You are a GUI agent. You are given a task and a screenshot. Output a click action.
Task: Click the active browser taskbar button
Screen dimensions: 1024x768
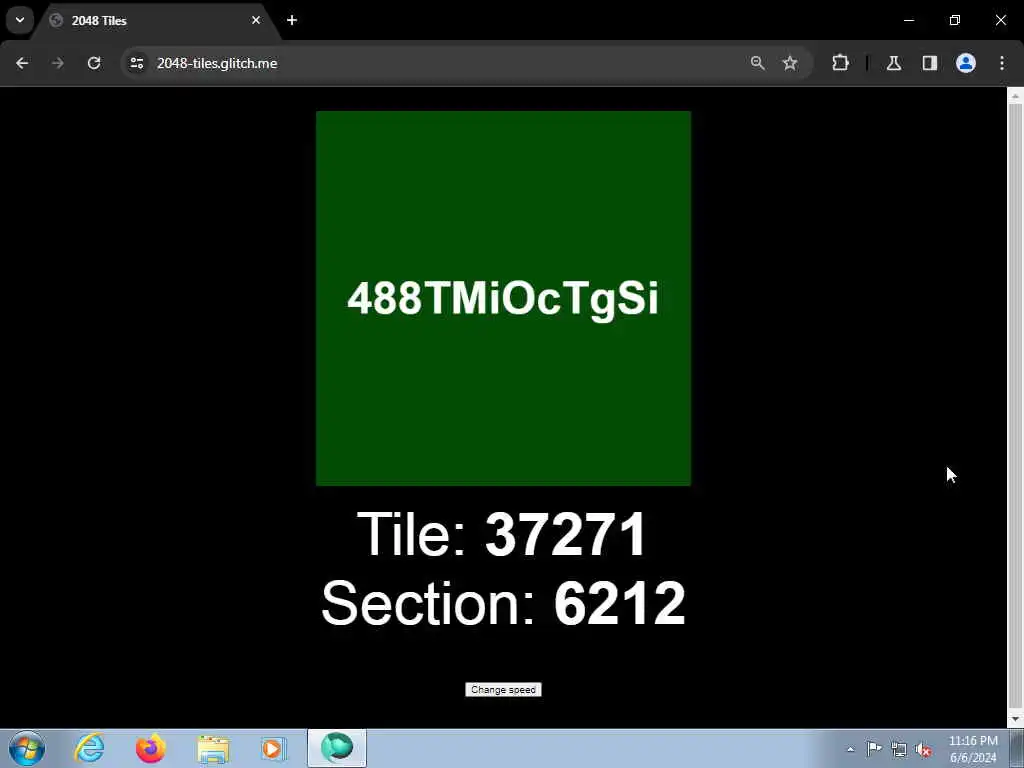[337, 748]
